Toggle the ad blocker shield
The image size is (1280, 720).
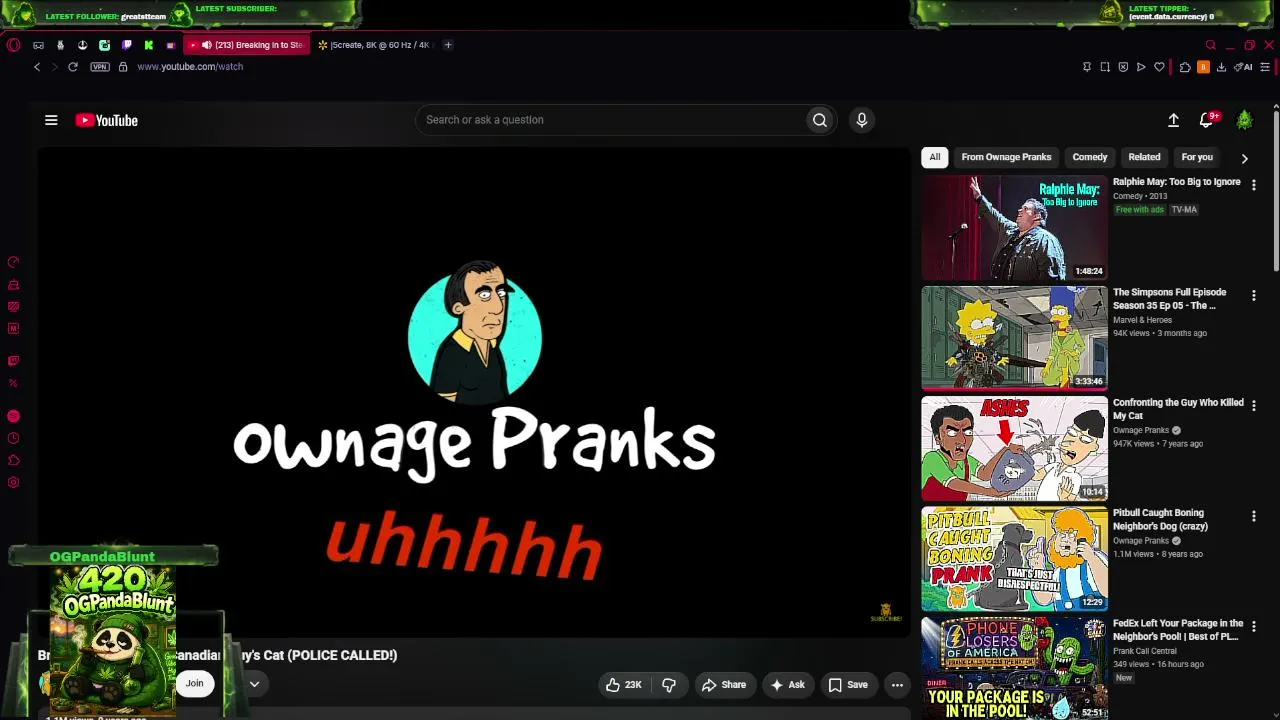[x=1123, y=67]
